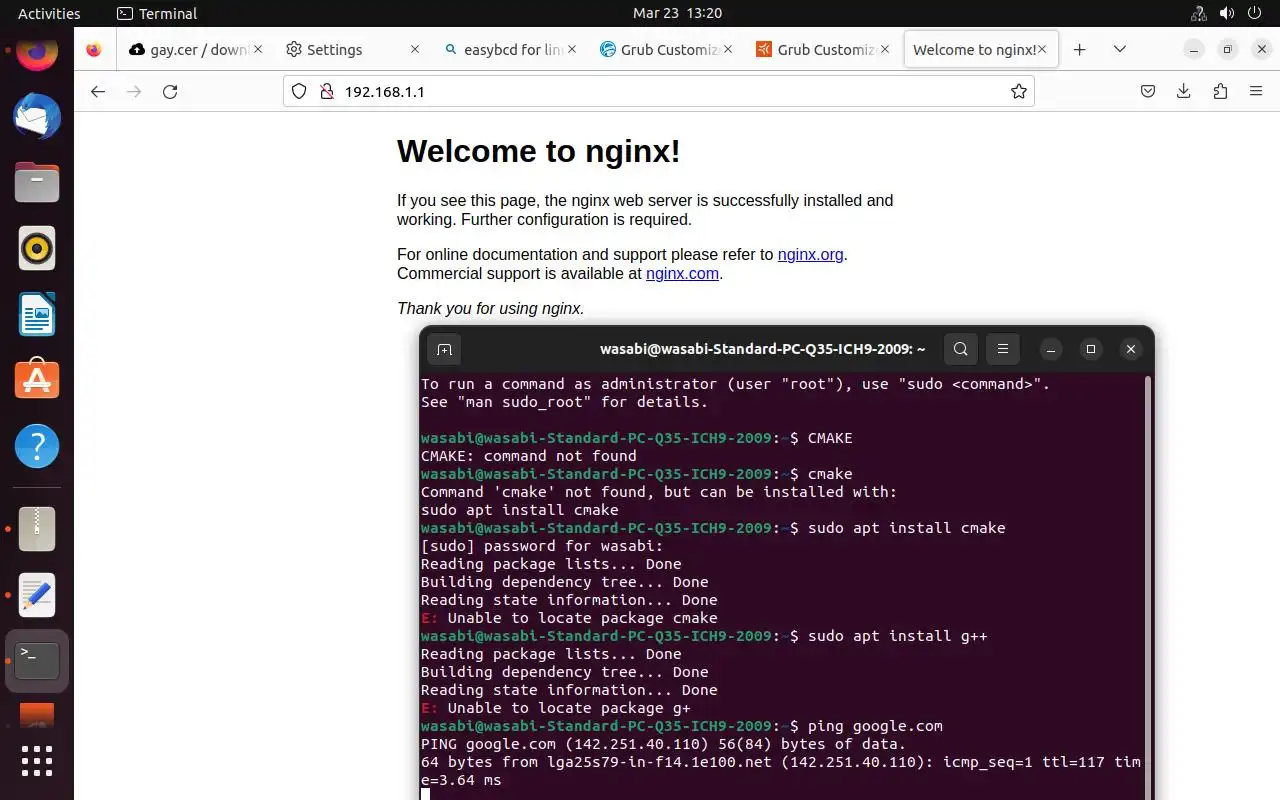This screenshot has width=1280, height=800.
Task: Close the easybcd search tab
Action: click(572, 49)
